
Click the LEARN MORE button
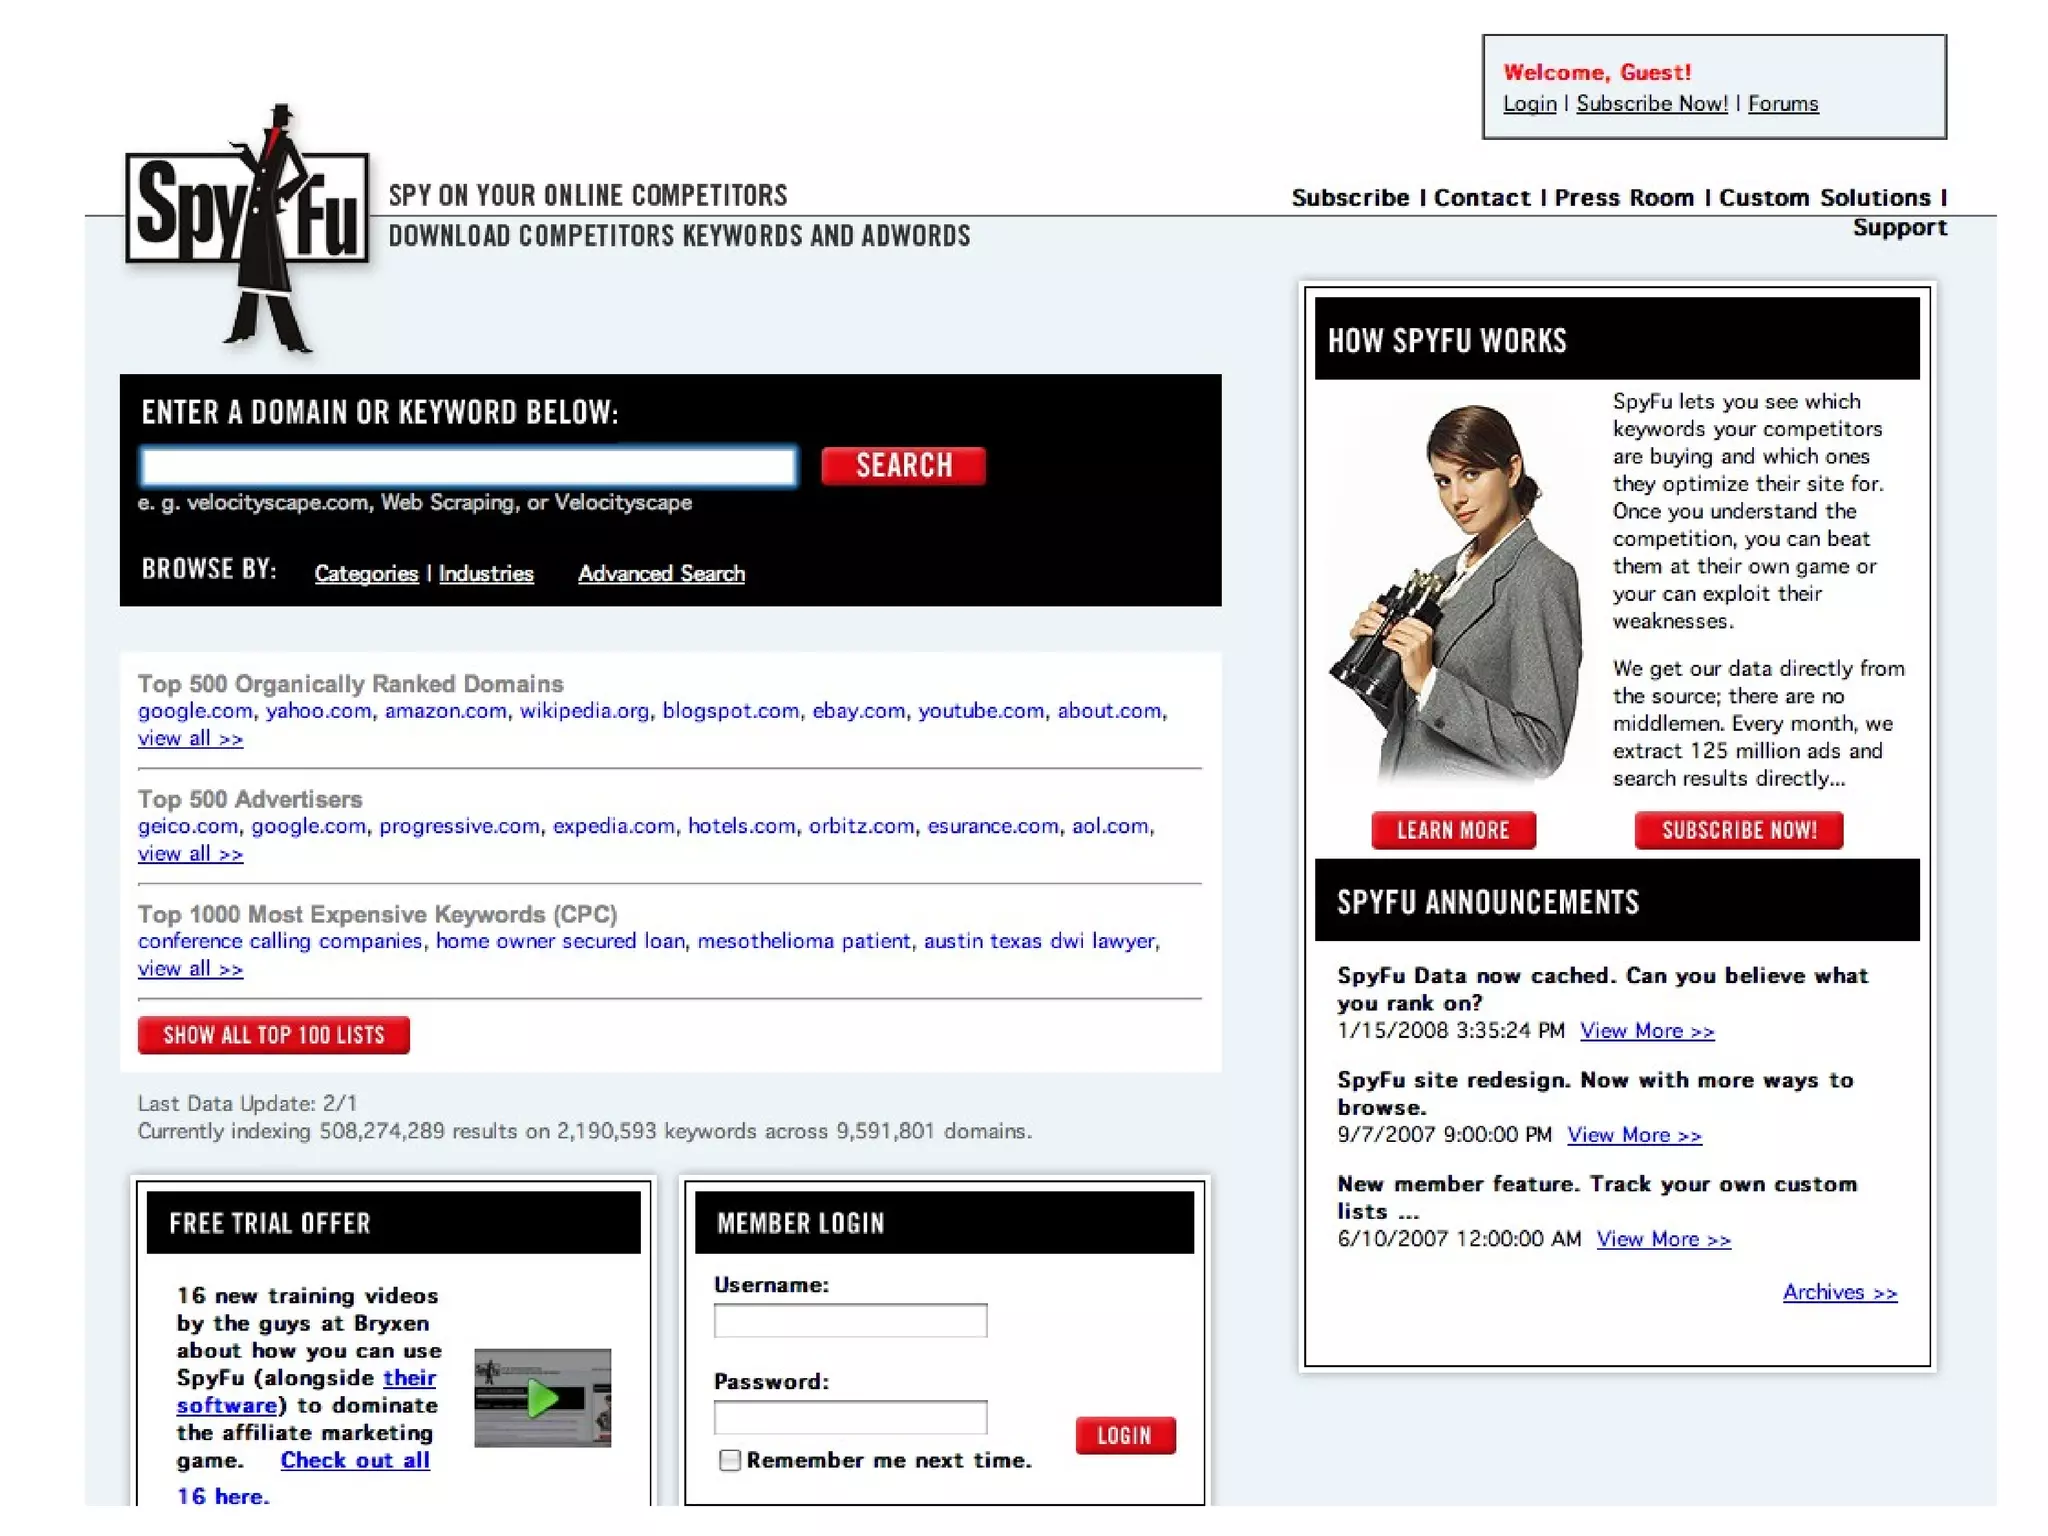pyautogui.click(x=1452, y=830)
